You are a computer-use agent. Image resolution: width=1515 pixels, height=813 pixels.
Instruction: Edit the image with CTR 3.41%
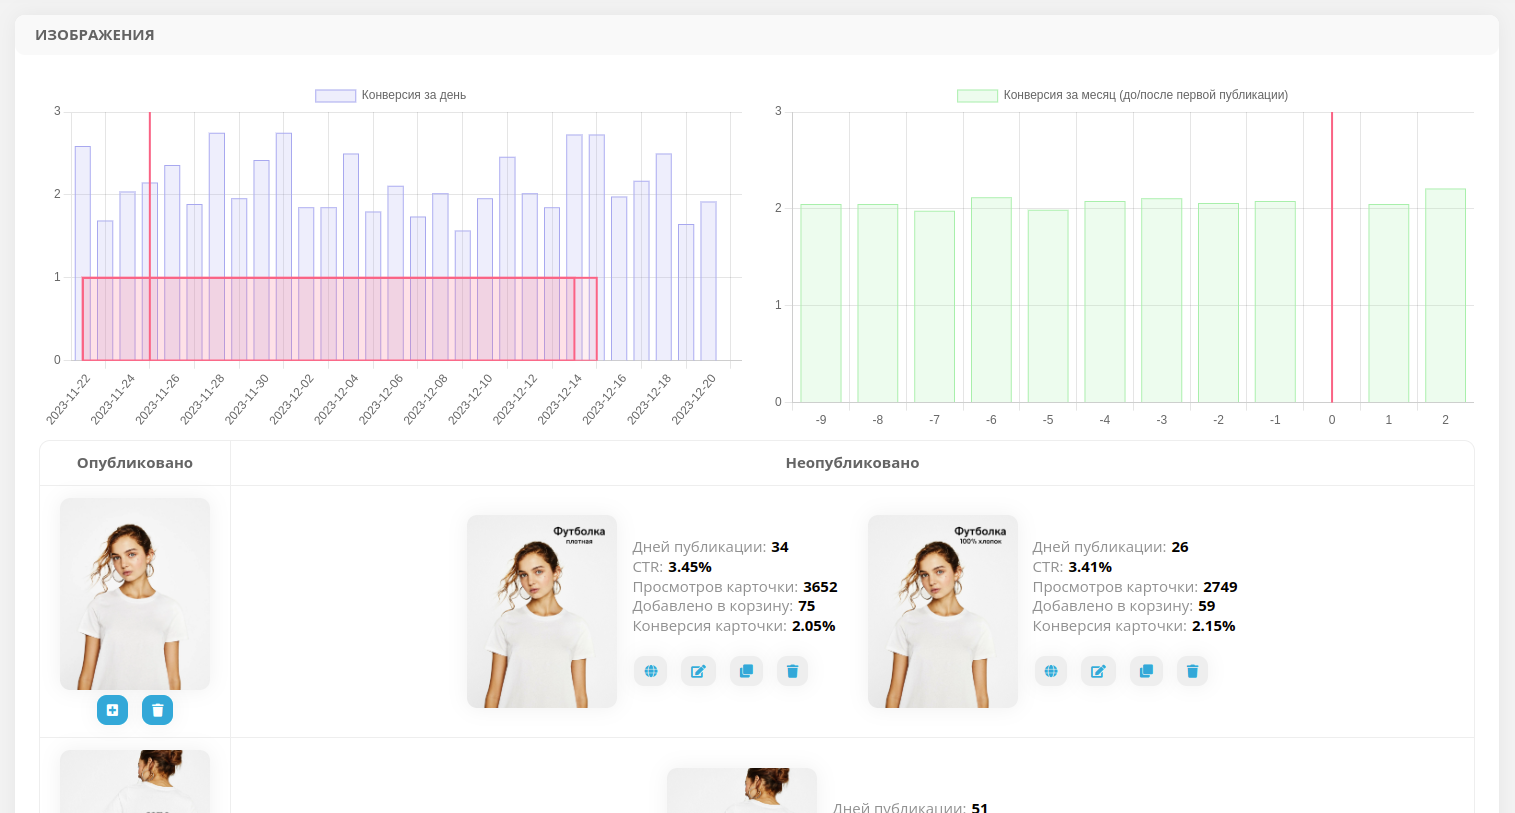[x=1098, y=671]
